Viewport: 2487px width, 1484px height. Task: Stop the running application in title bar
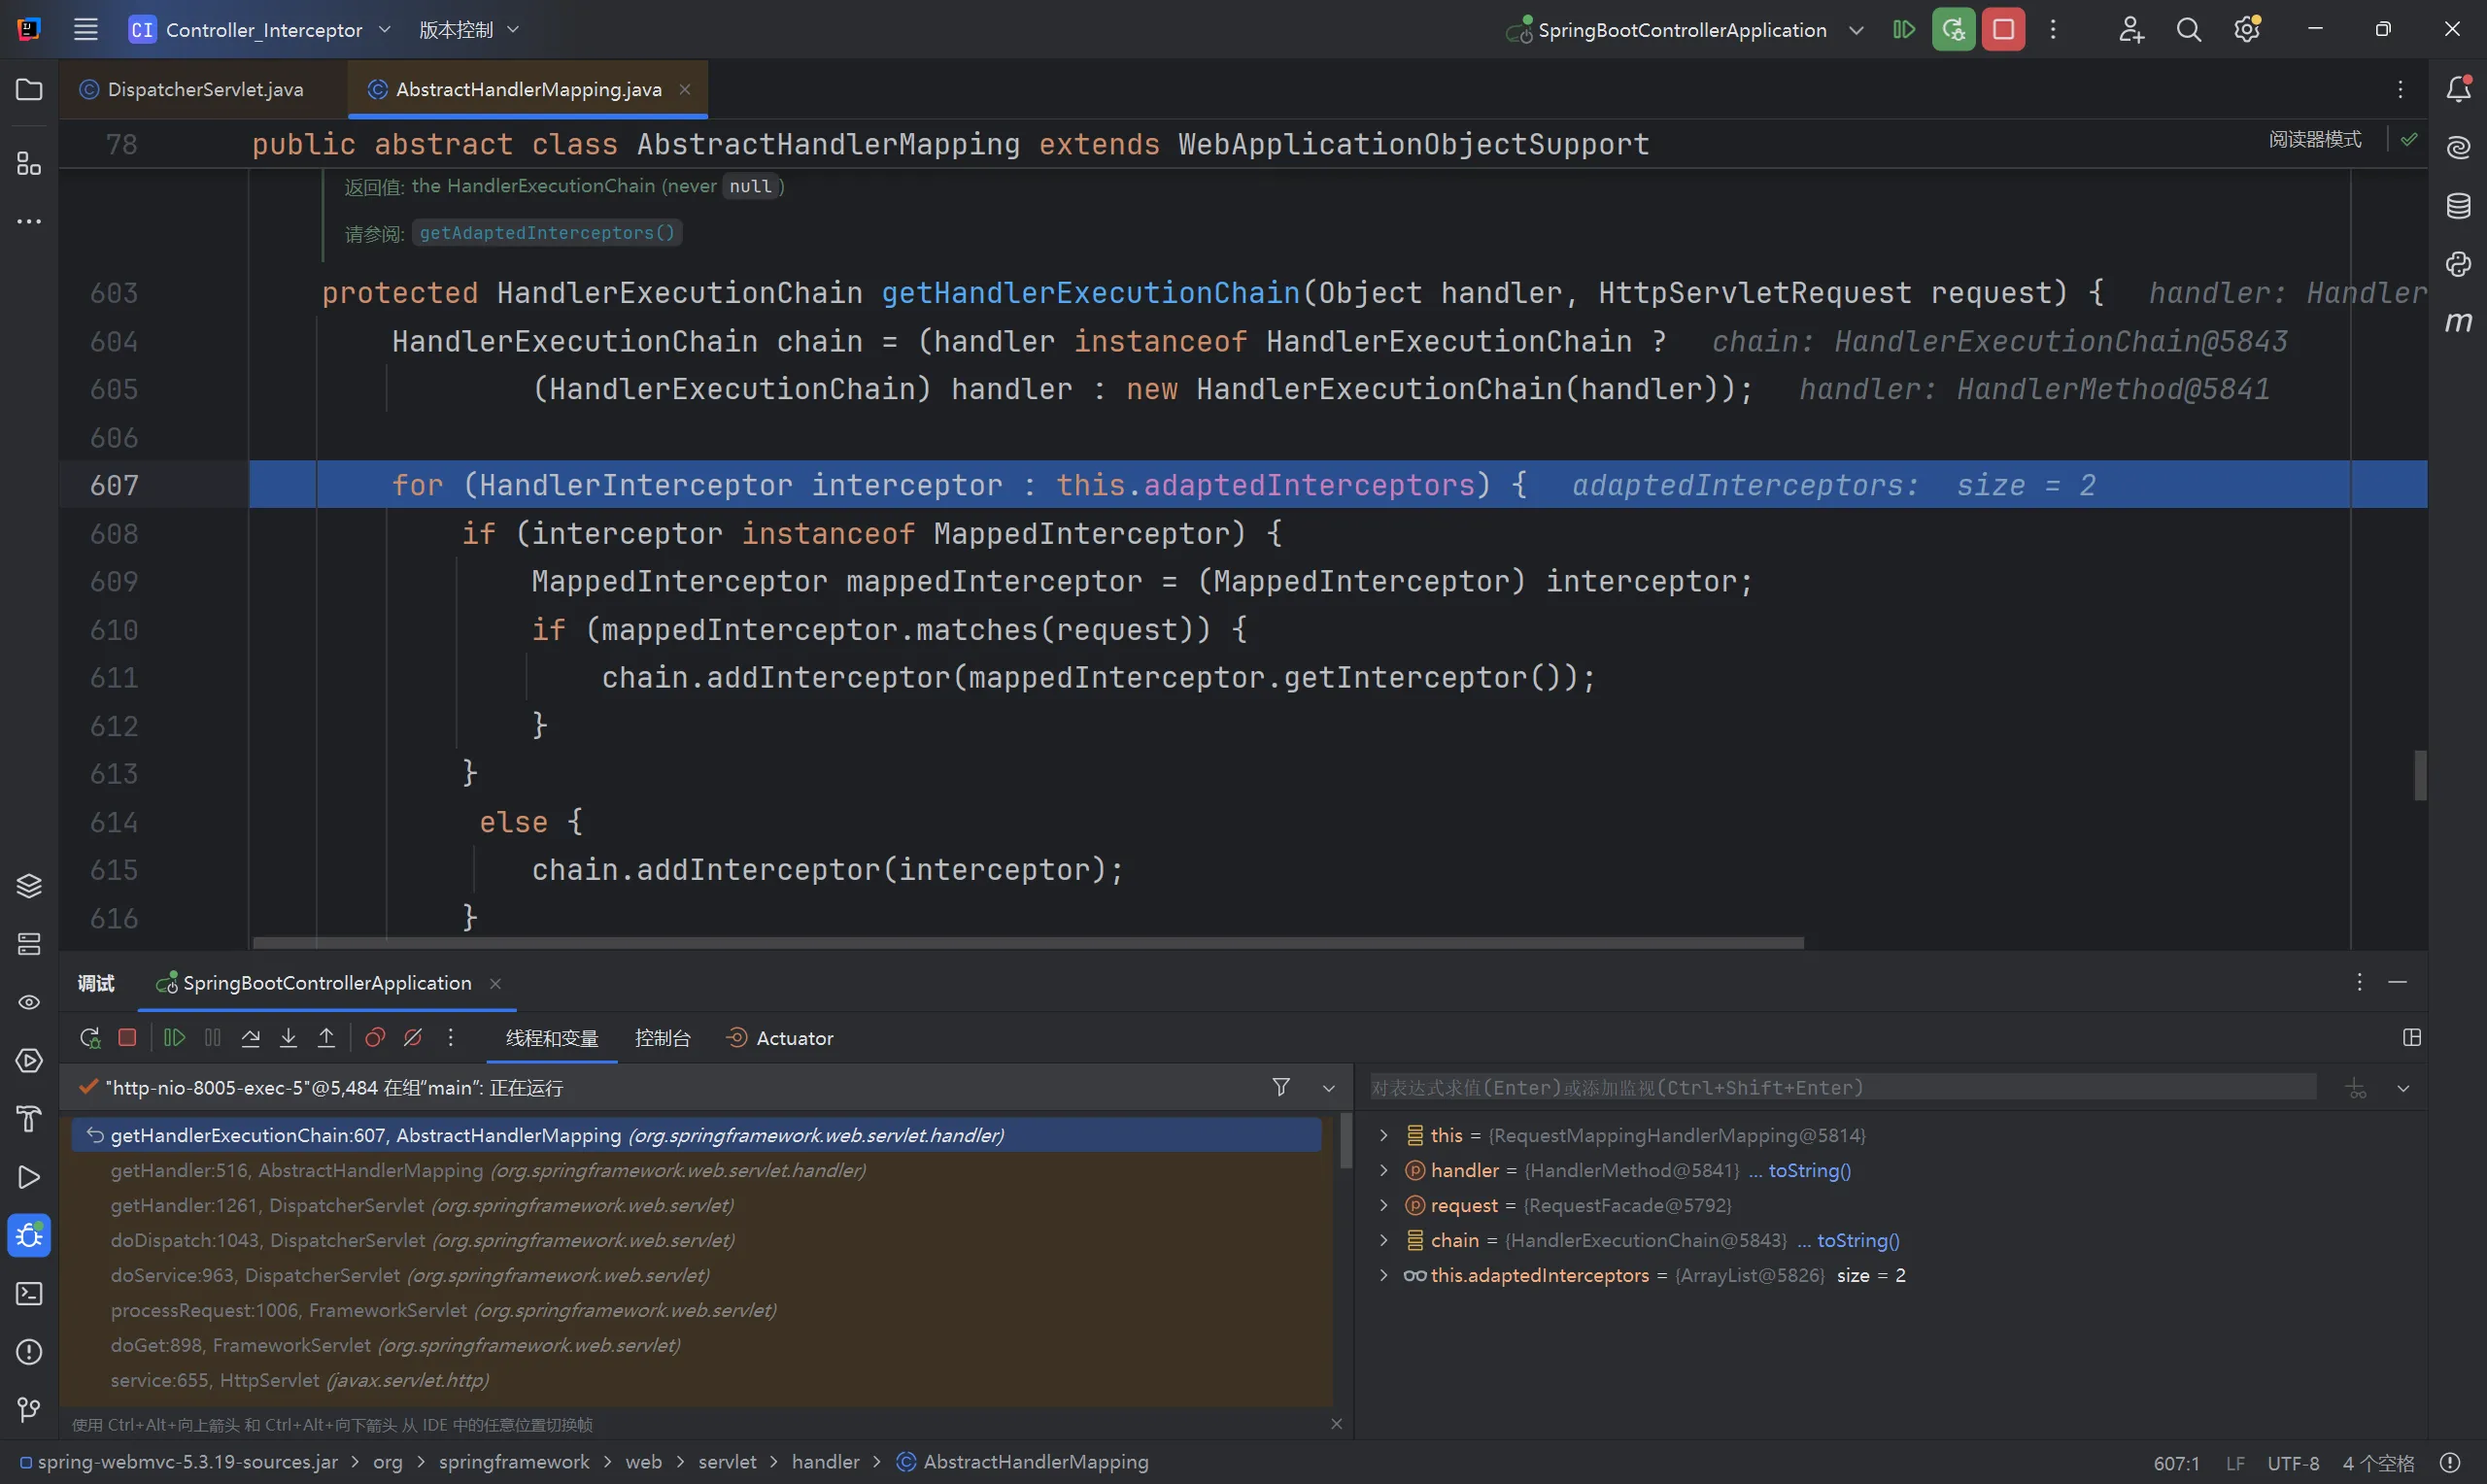pyautogui.click(x=2003, y=30)
